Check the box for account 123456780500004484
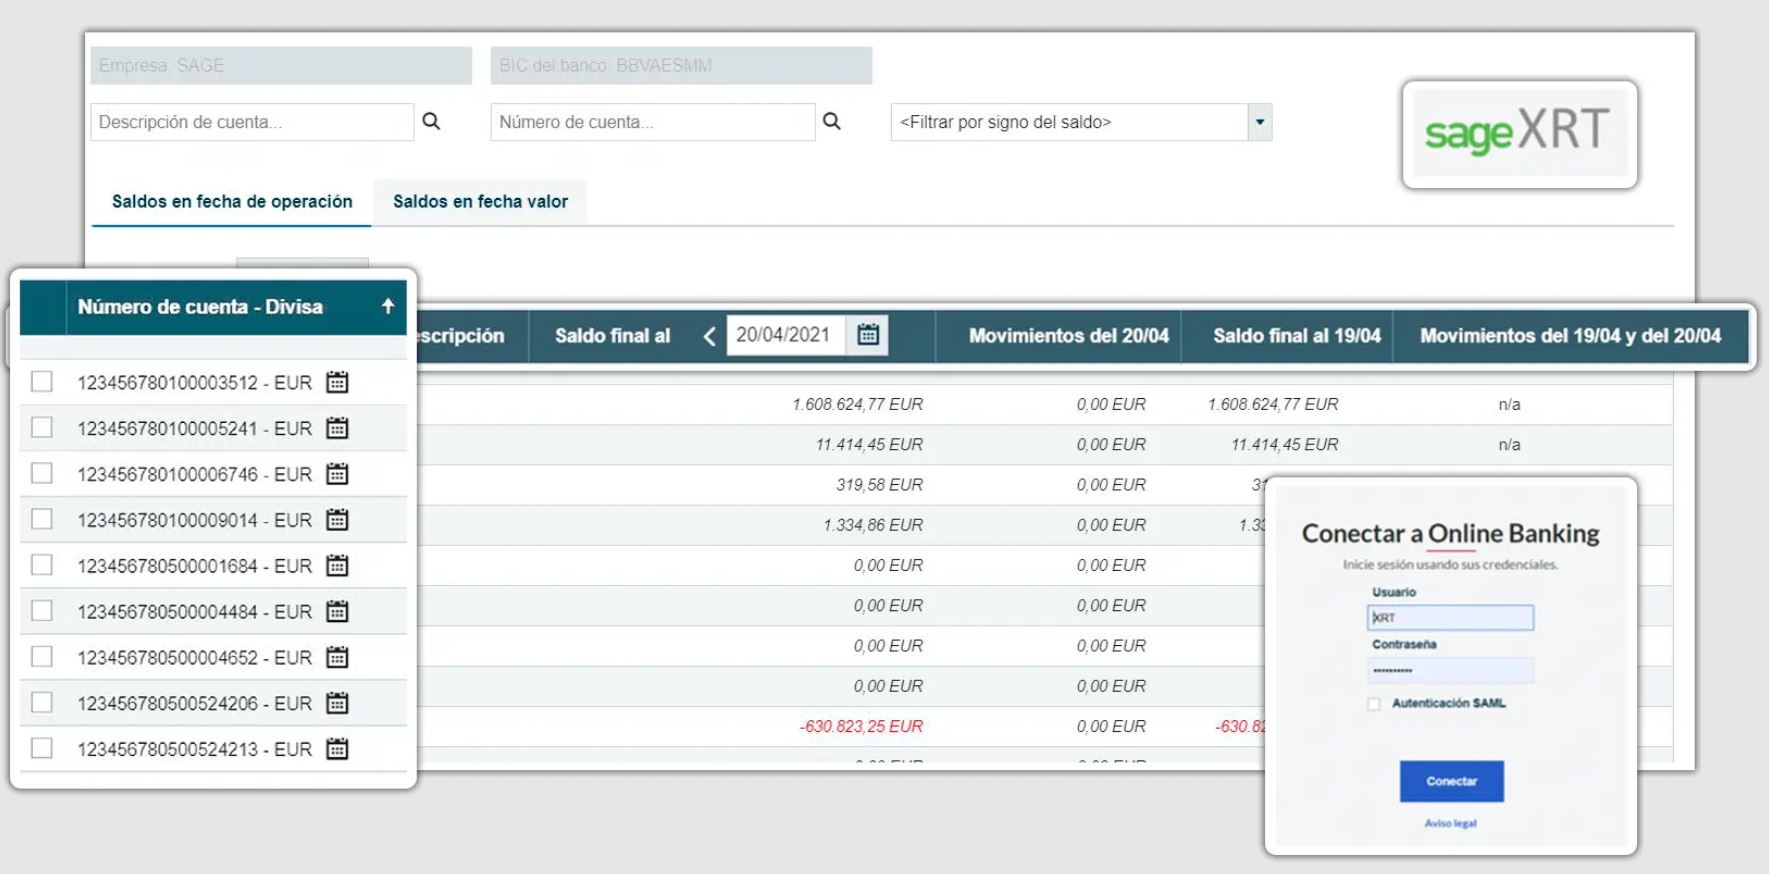The image size is (1769, 874). (x=42, y=610)
